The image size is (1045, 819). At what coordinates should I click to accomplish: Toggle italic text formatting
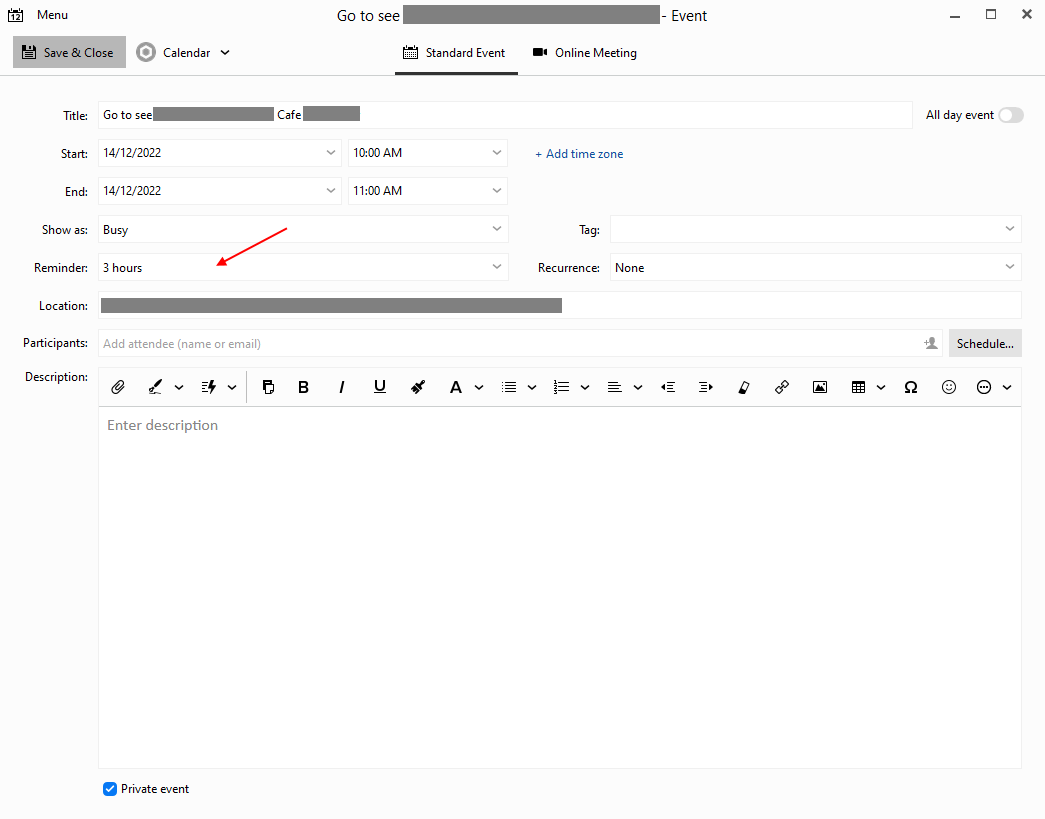pos(341,387)
